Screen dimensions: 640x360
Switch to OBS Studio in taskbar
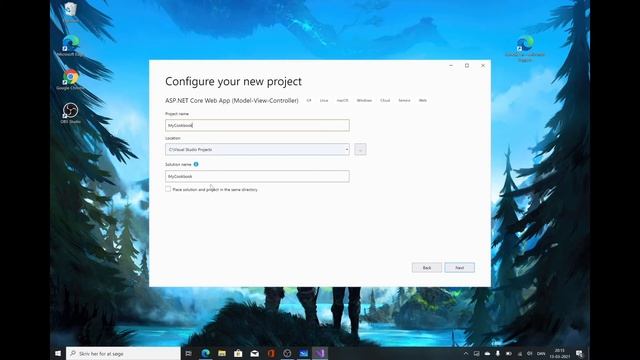(x=287, y=353)
